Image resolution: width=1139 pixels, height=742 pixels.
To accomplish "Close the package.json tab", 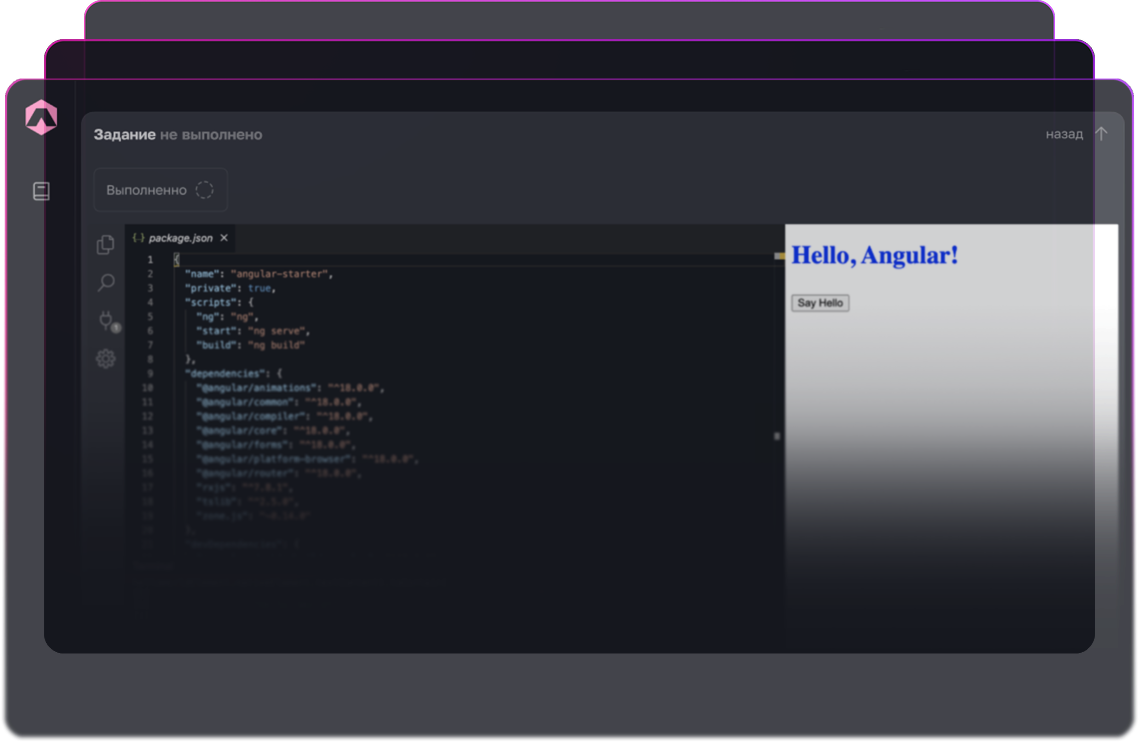I will point(224,238).
